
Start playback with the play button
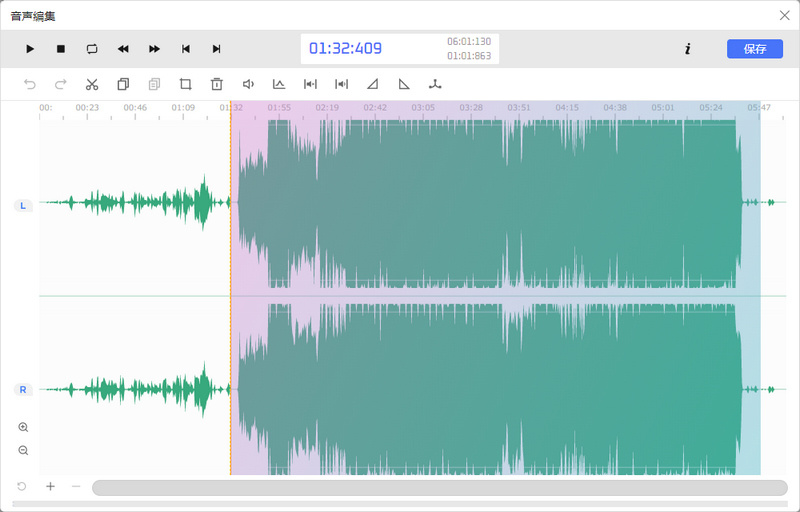click(30, 49)
